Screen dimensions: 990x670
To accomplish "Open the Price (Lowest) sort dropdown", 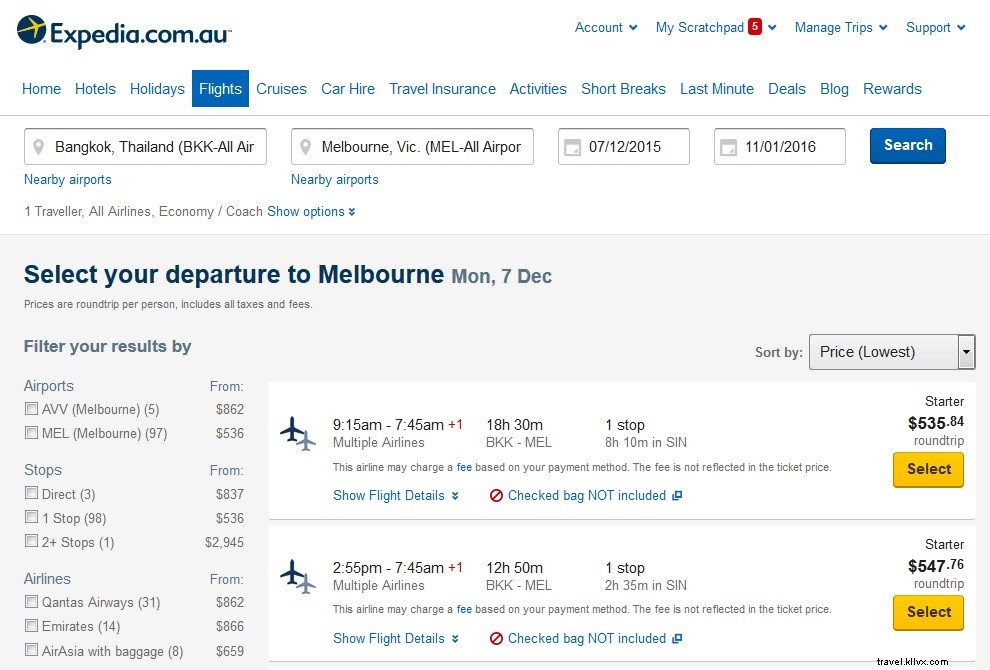I will tap(890, 352).
